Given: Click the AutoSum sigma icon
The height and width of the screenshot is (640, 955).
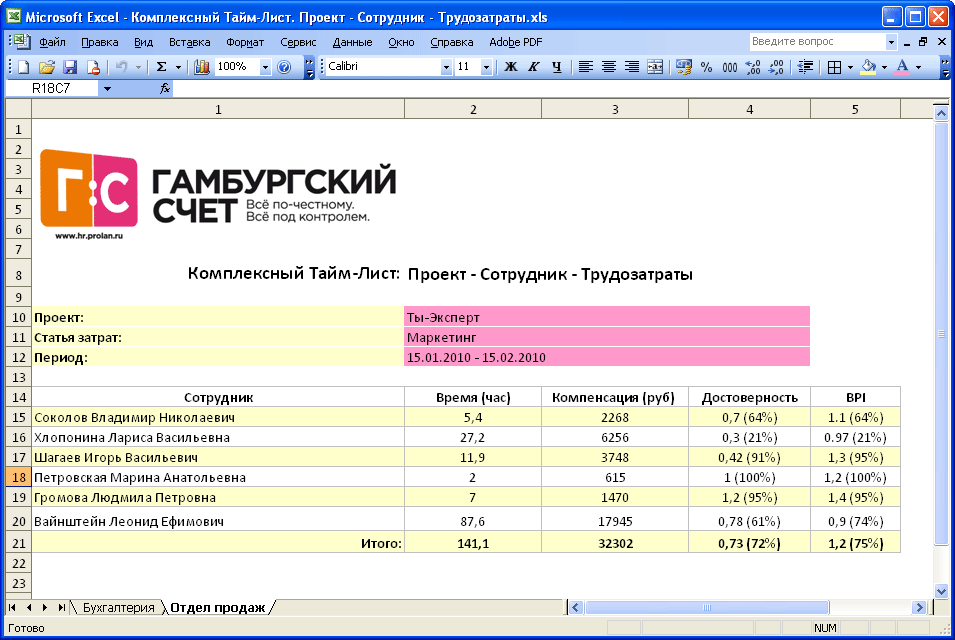Looking at the screenshot, I should click(x=161, y=67).
